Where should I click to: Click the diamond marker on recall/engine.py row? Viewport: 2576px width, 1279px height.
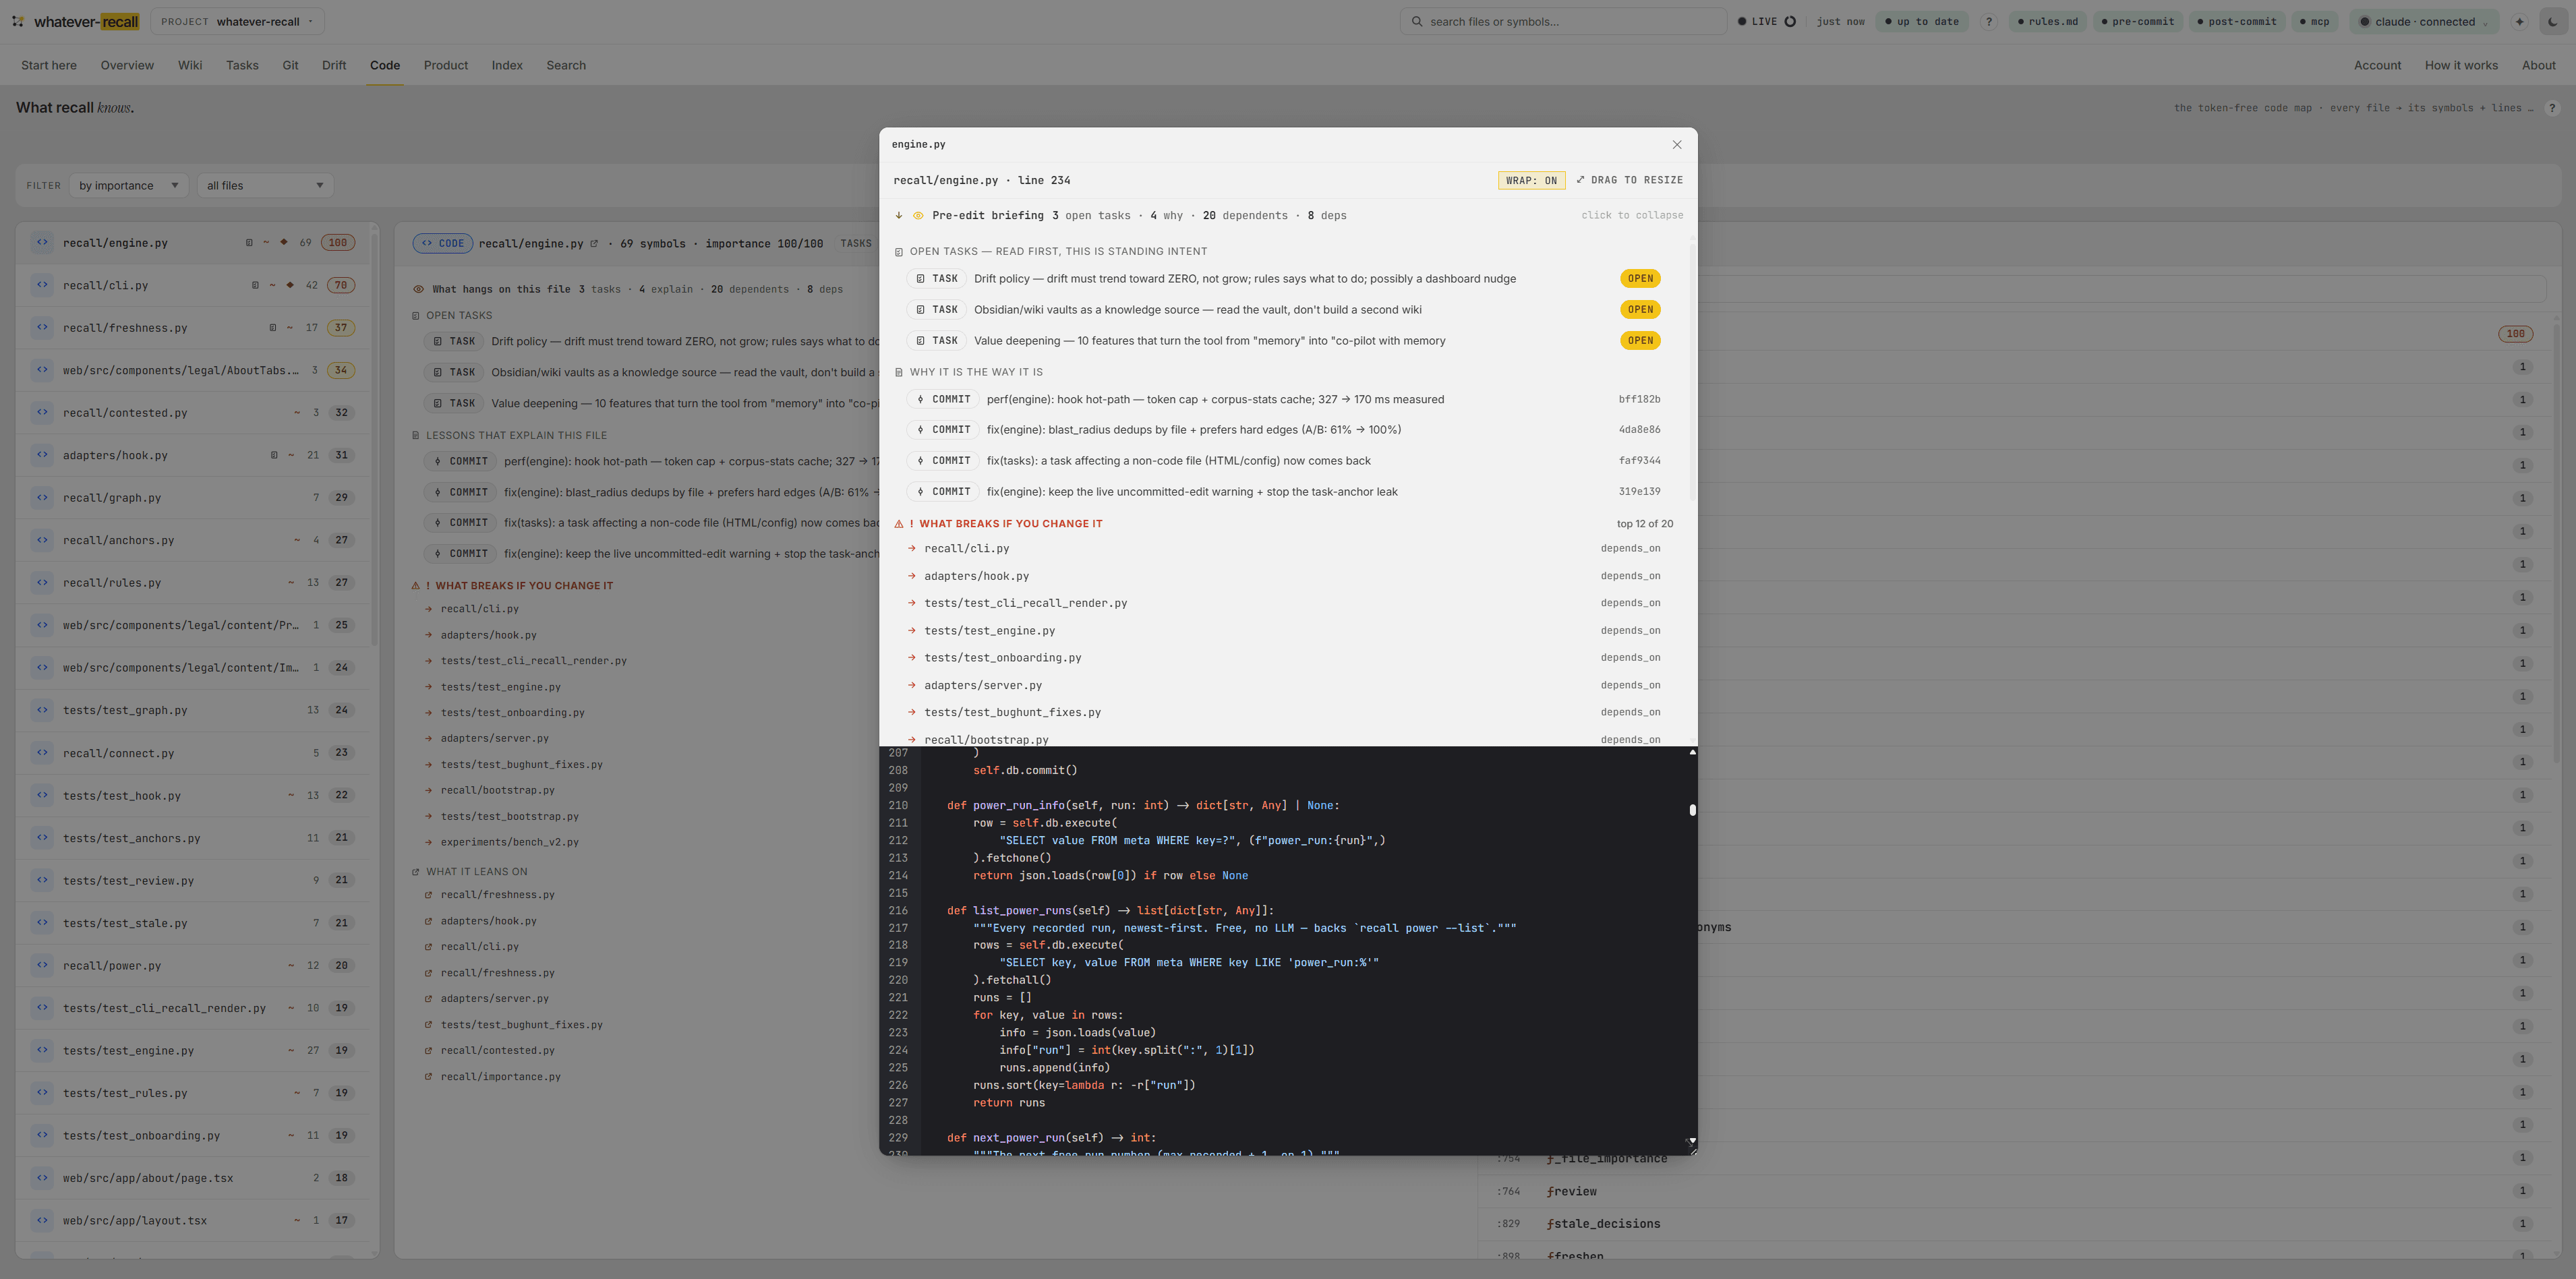(x=284, y=242)
